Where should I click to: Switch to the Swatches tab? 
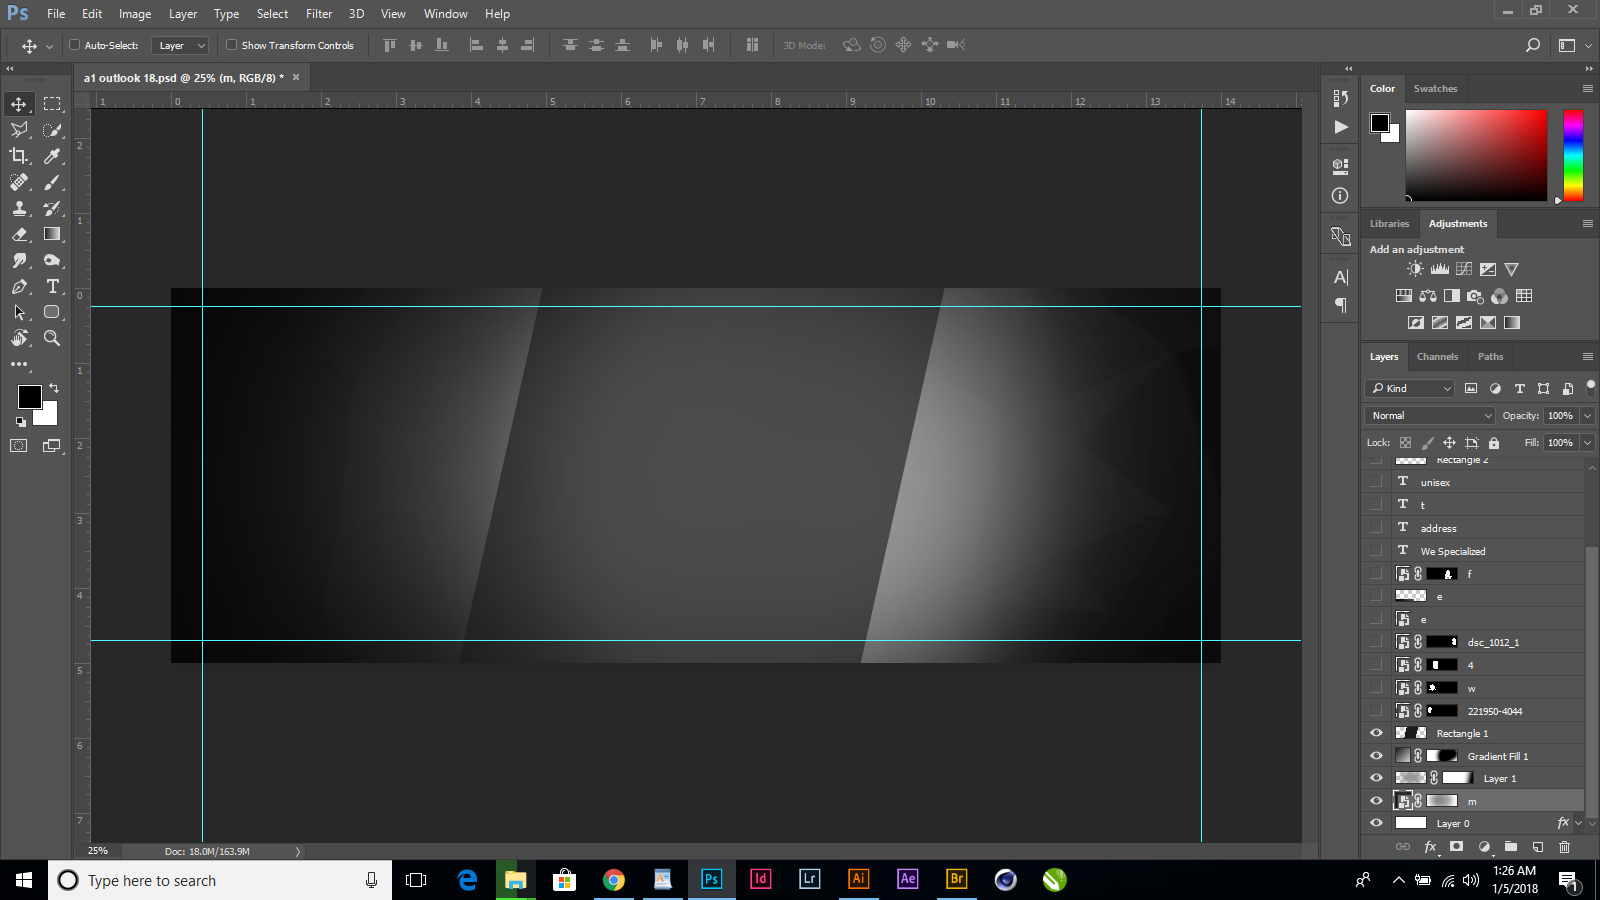pyautogui.click(x=1435, y=88)
